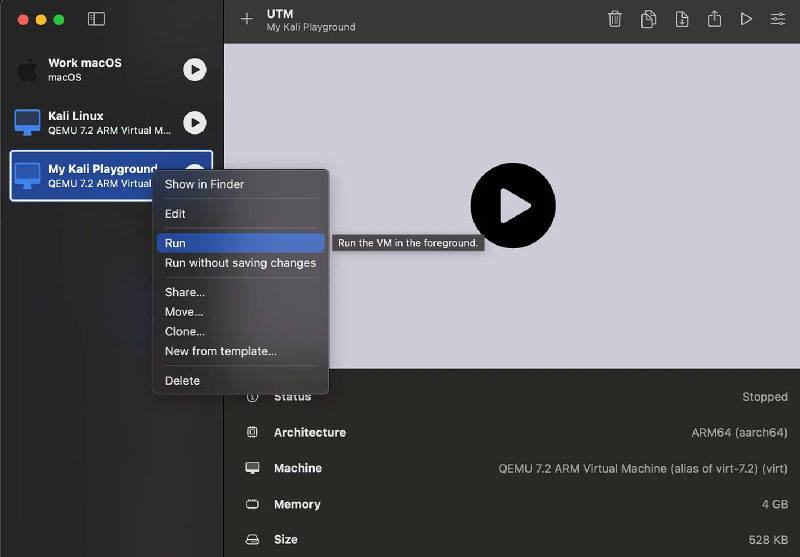Click the share icon in the toolbar
Viewport: 800px width, 557px height.
point(714,19)
